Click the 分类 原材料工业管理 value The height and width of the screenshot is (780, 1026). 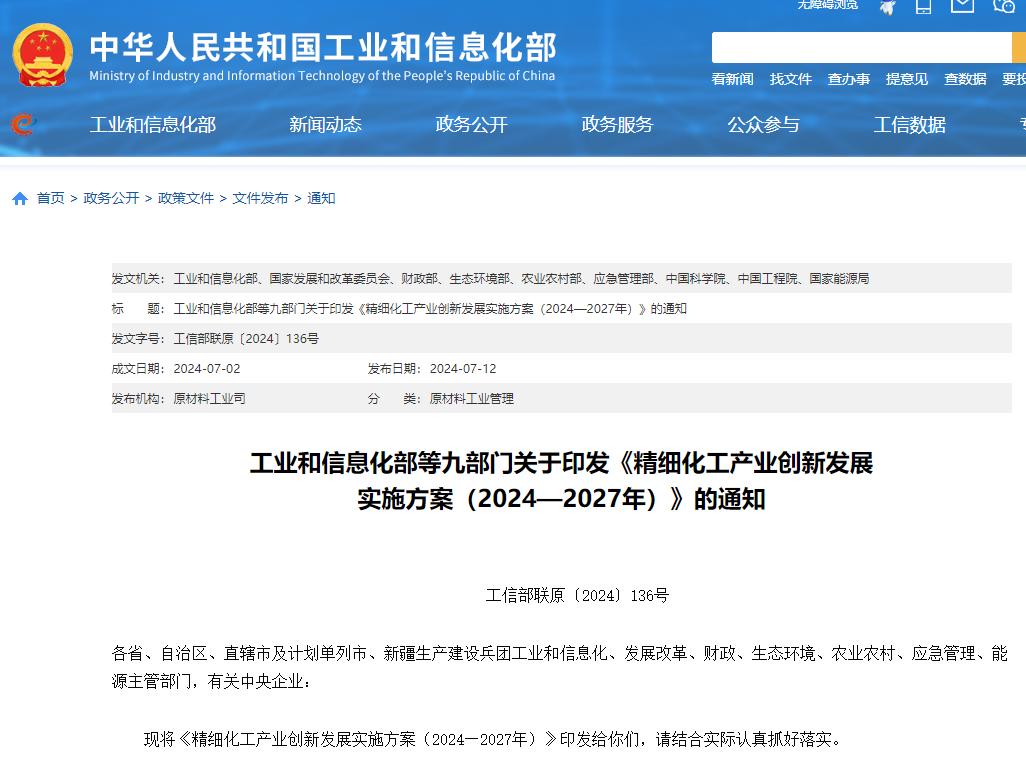[x=471, y=399]
